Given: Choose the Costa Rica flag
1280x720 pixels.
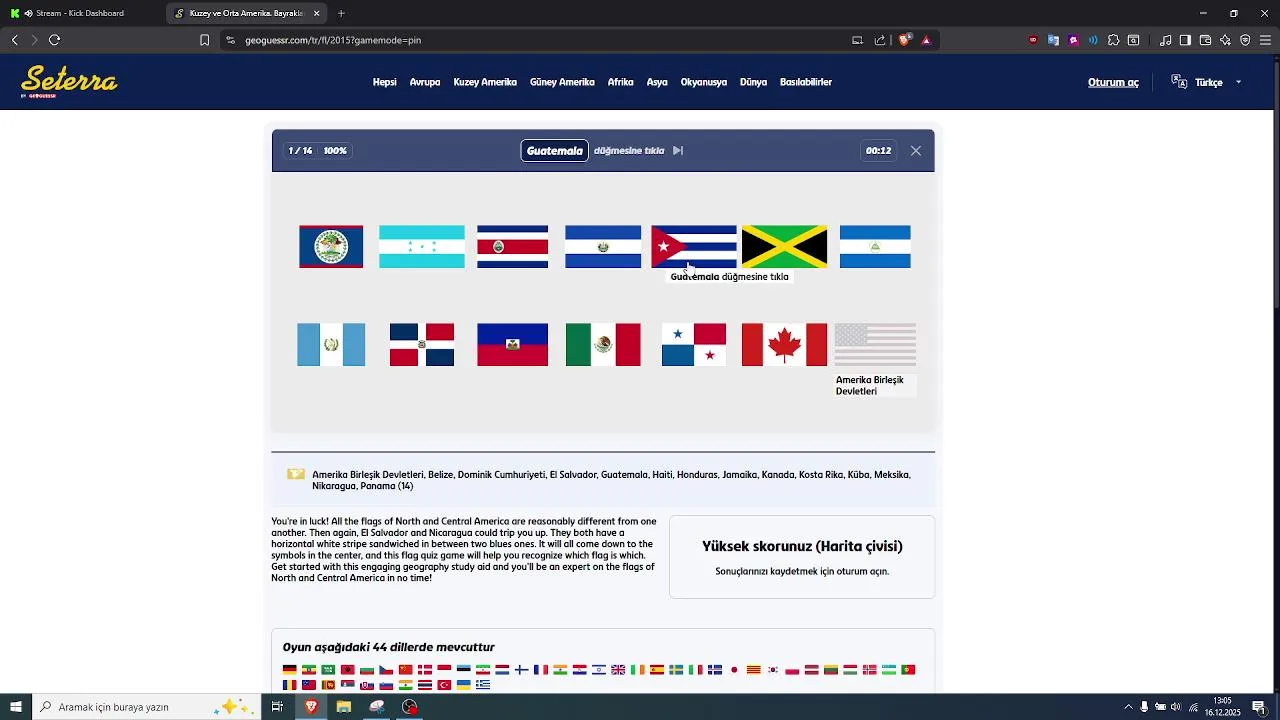Looking at the screenshot, I should (513, 247).
